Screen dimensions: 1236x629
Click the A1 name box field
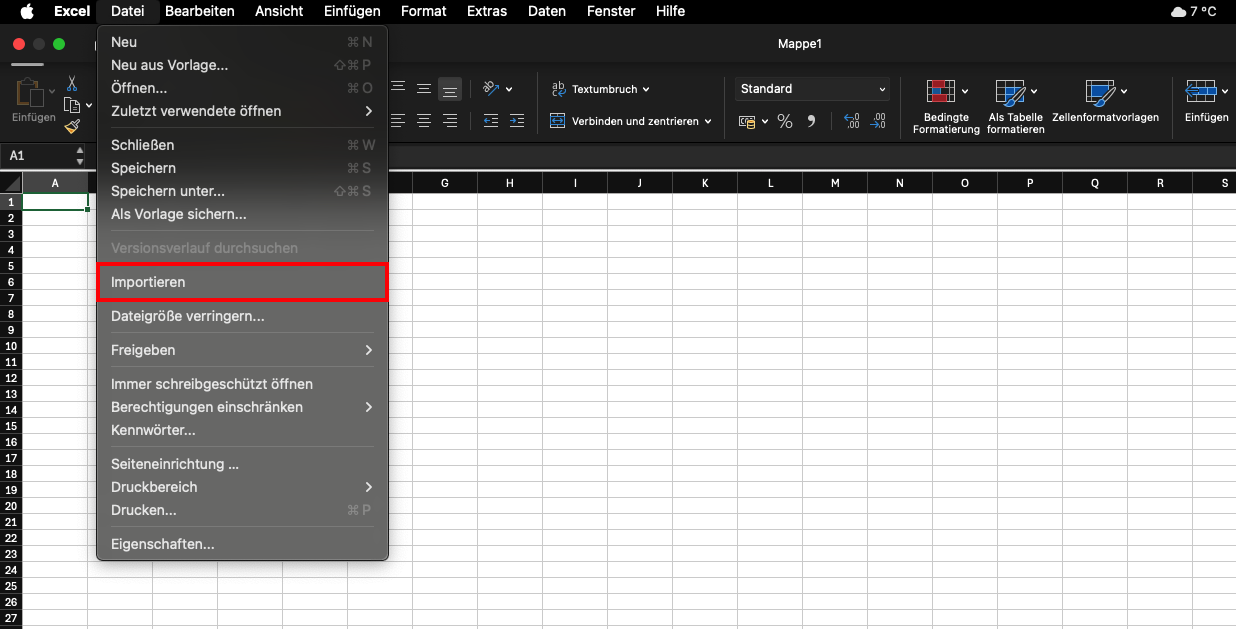pos(38,156)
